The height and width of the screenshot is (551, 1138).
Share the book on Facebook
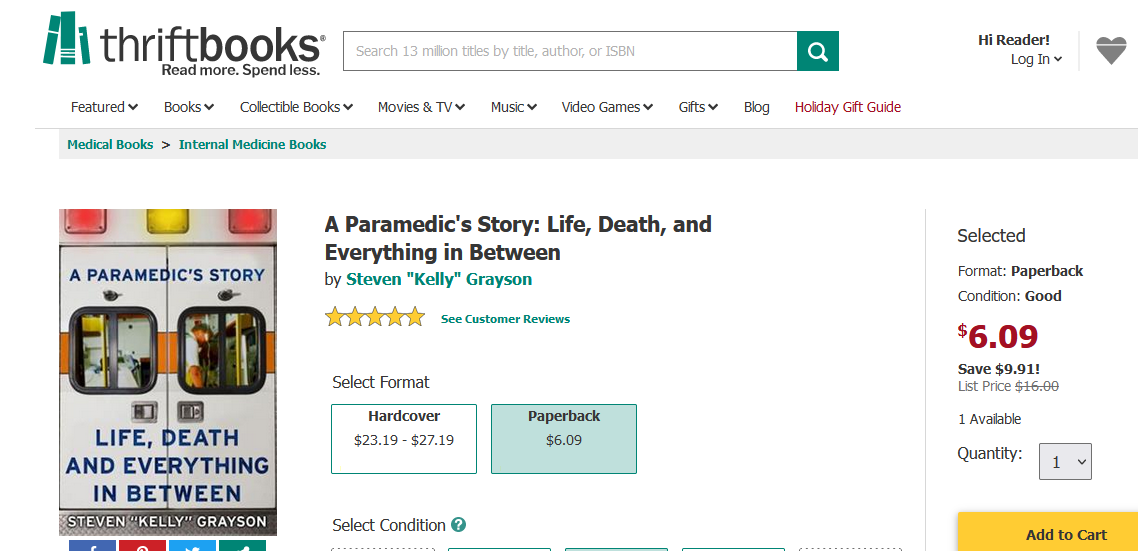click(x=92, y=546)
